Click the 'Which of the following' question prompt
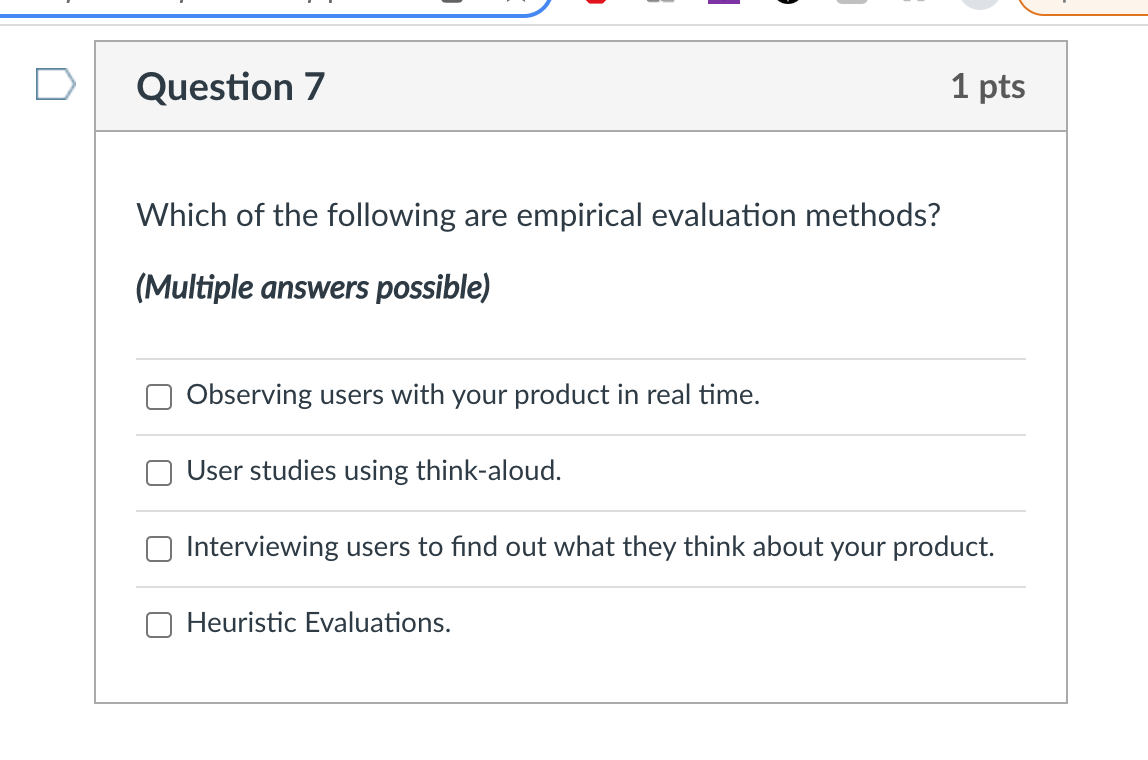Image resolution: width=1148 pixels, height=760 pixels. click(x=538, y=215)
